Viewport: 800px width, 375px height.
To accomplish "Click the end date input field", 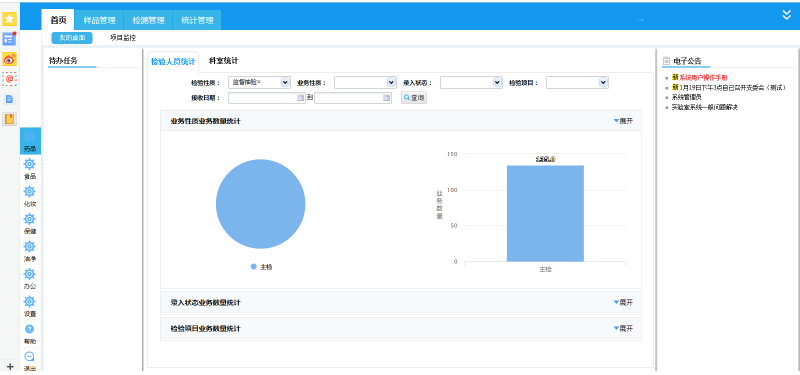I will [353, 98].
